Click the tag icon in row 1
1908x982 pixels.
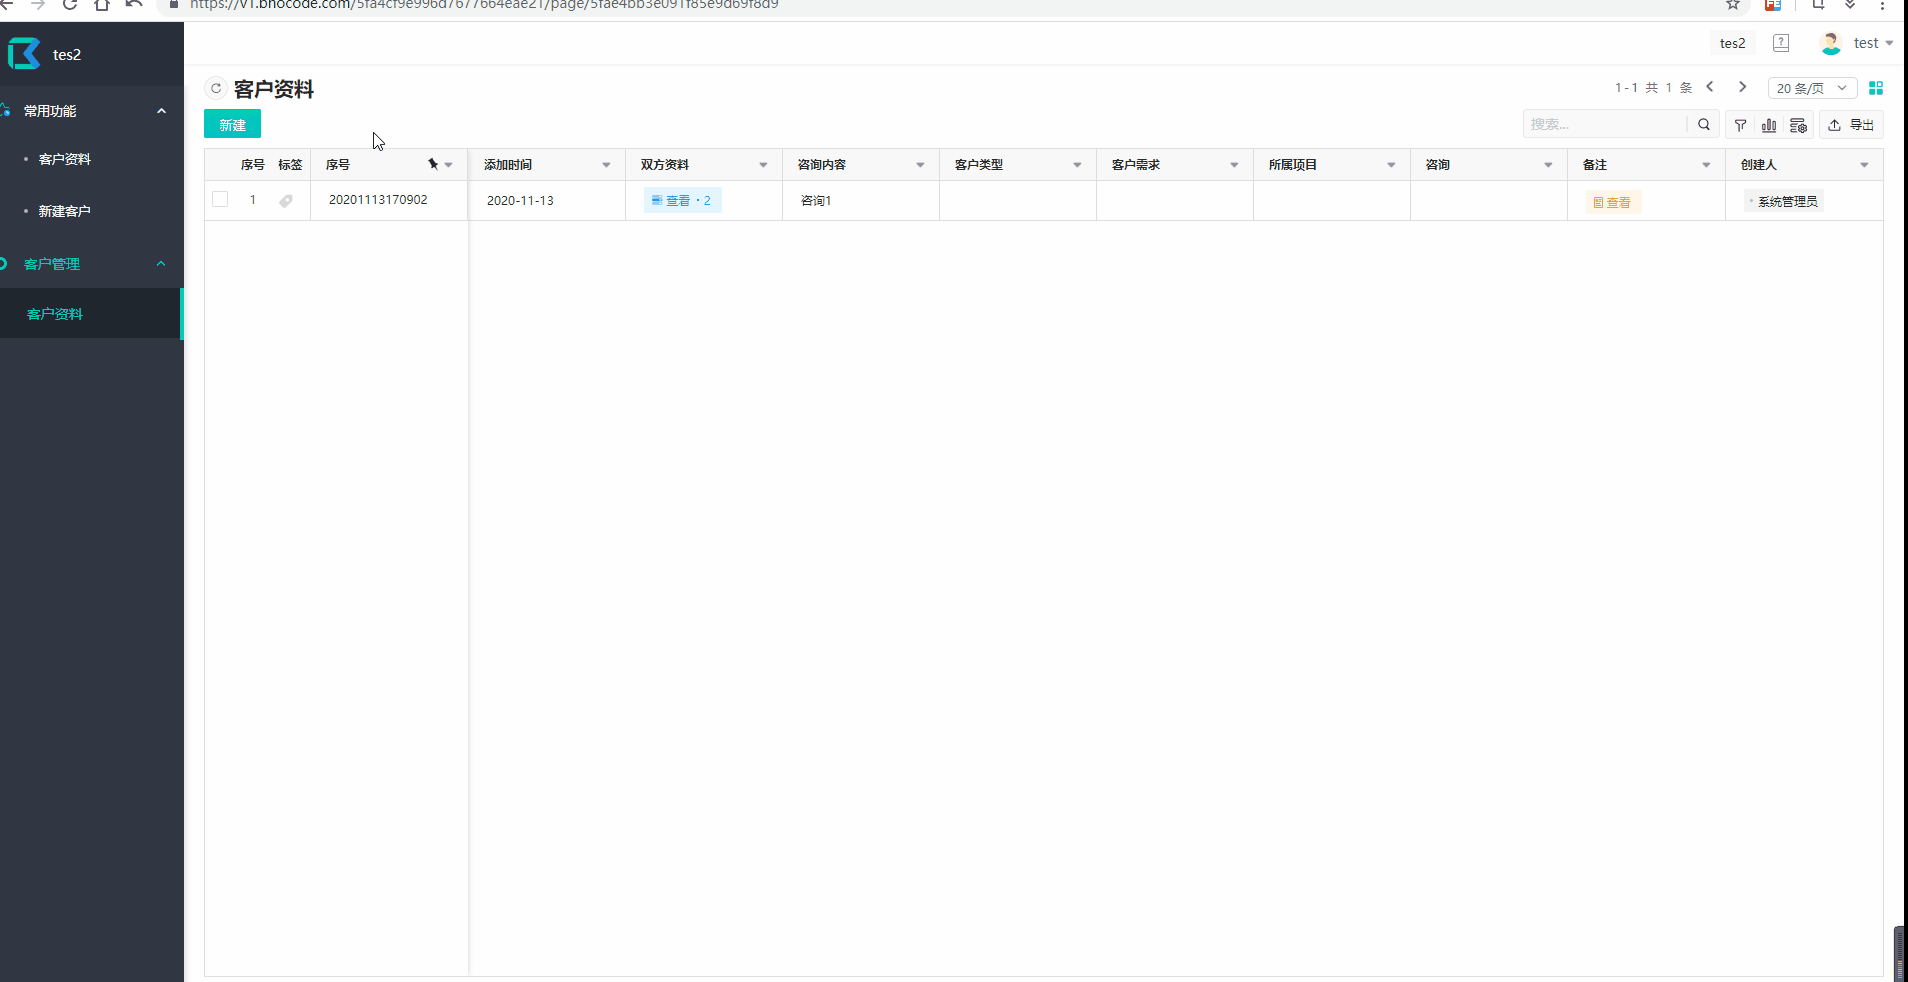click(x=286, y=200)
